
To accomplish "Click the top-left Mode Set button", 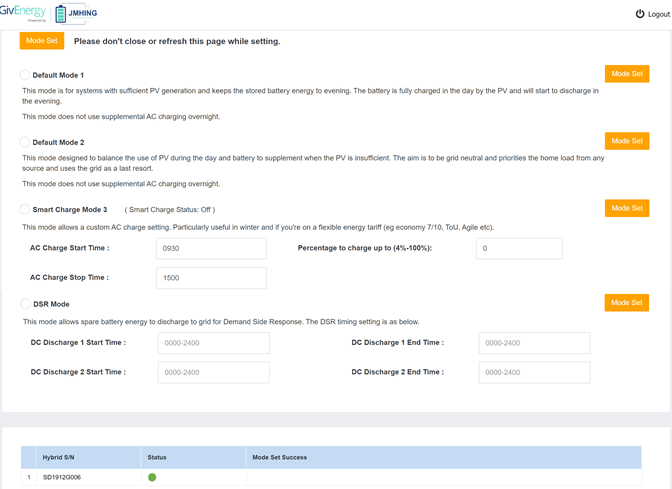I will click(42, 41).
